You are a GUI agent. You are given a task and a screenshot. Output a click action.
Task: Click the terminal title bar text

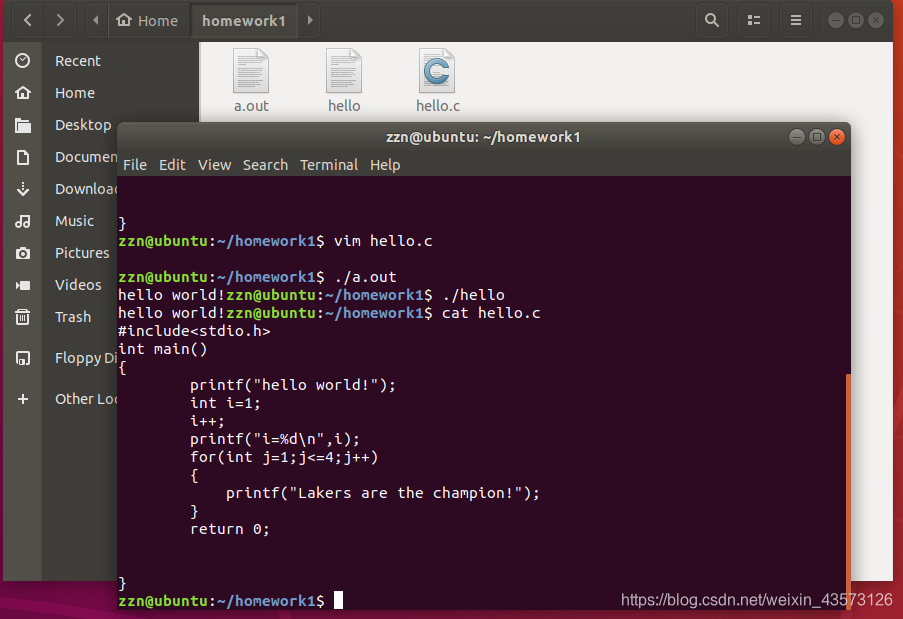pos(483,137)
